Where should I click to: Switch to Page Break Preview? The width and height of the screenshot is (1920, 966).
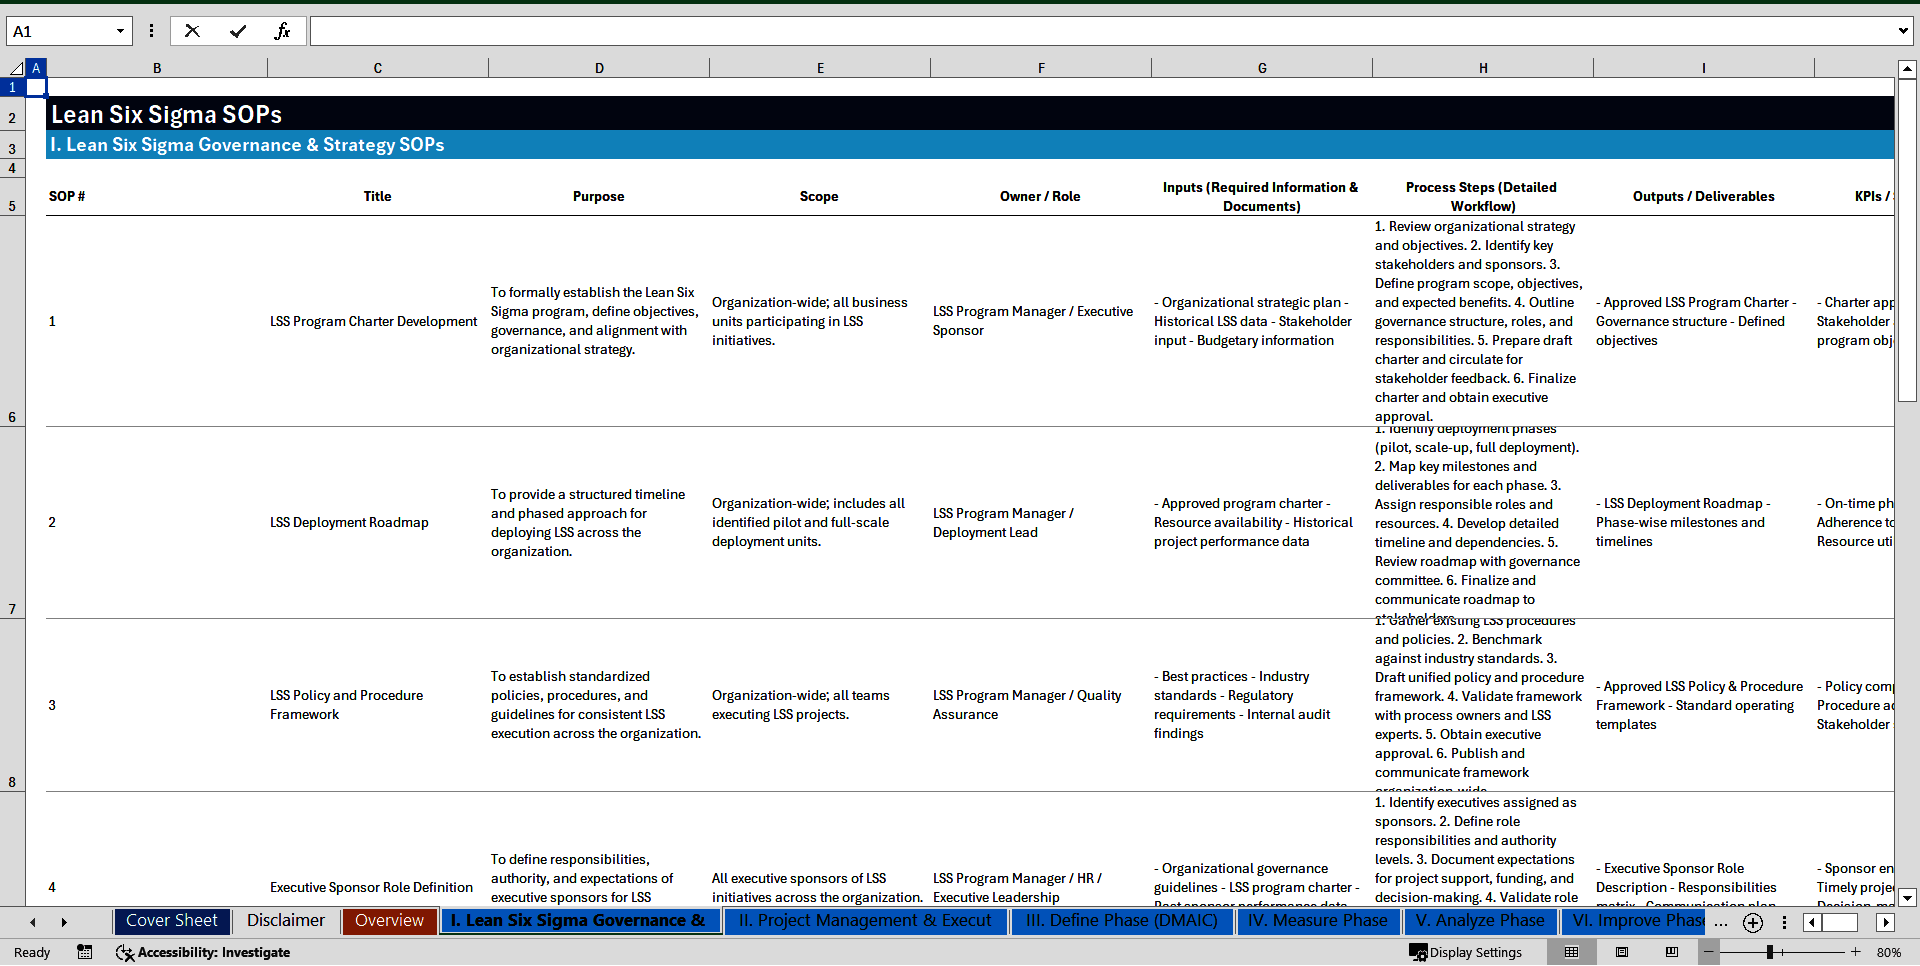coord(1672,952)
